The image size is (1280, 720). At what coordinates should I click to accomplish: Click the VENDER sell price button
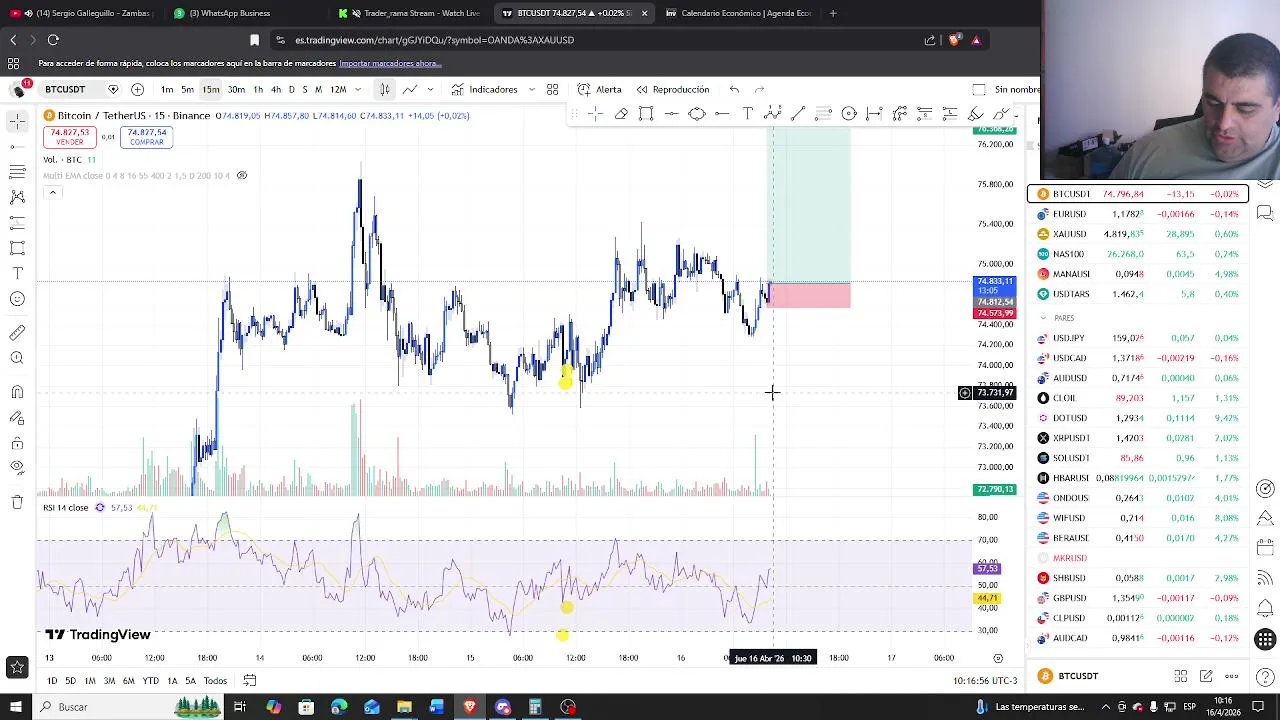pyautogui.click(x=70, y=137)
